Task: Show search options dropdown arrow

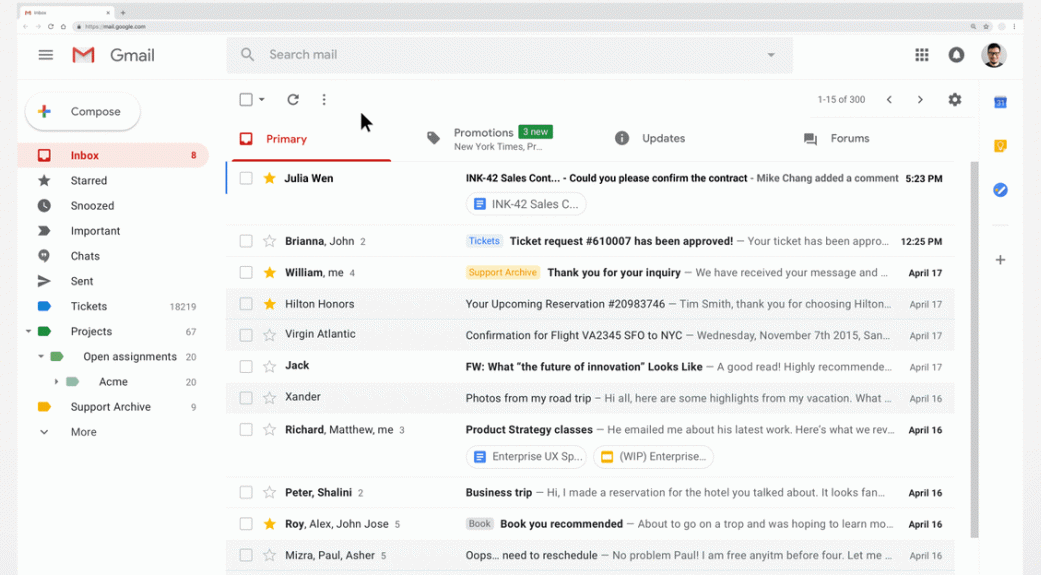Action: pyautogui.click(x=771, y=55)
